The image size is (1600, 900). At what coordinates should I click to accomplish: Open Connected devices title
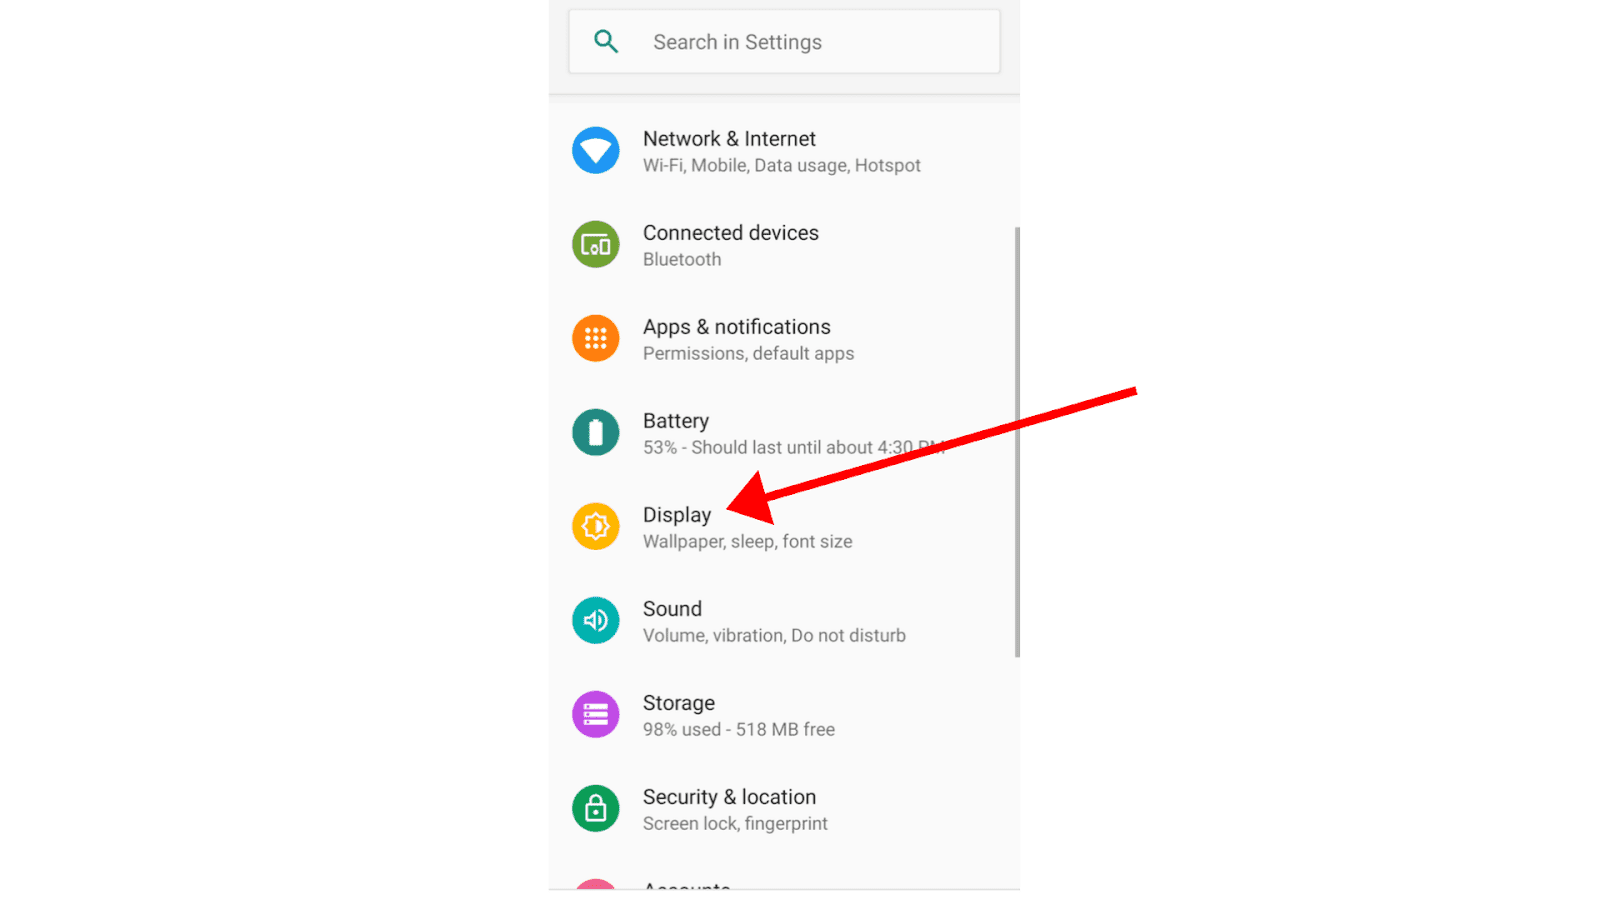click(x=731, y=233)
